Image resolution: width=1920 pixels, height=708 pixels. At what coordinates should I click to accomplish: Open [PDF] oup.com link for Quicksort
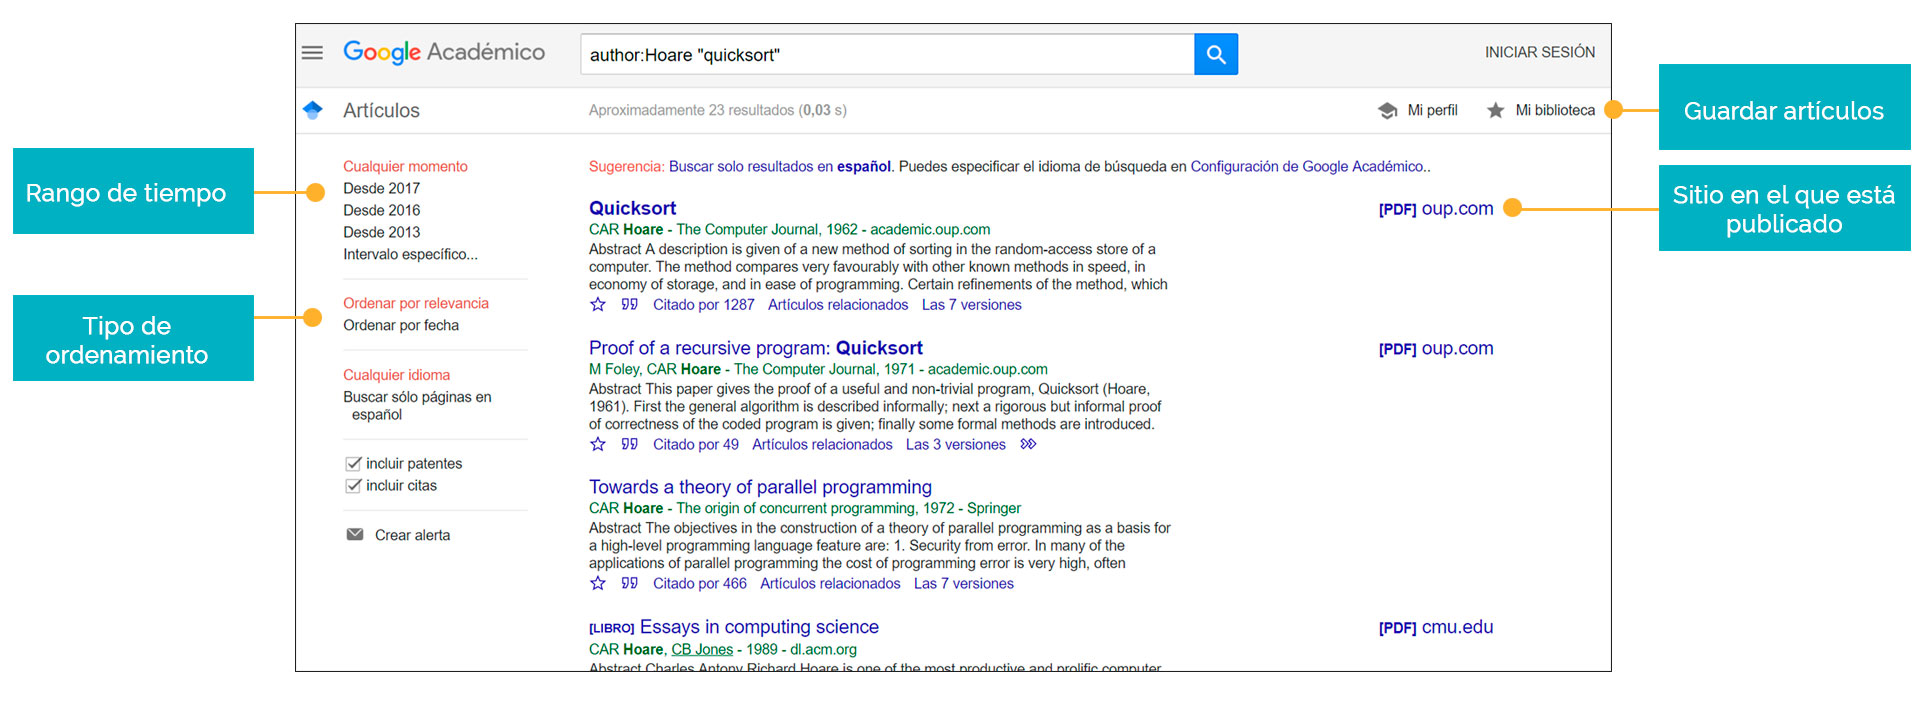pos(1436,208)
